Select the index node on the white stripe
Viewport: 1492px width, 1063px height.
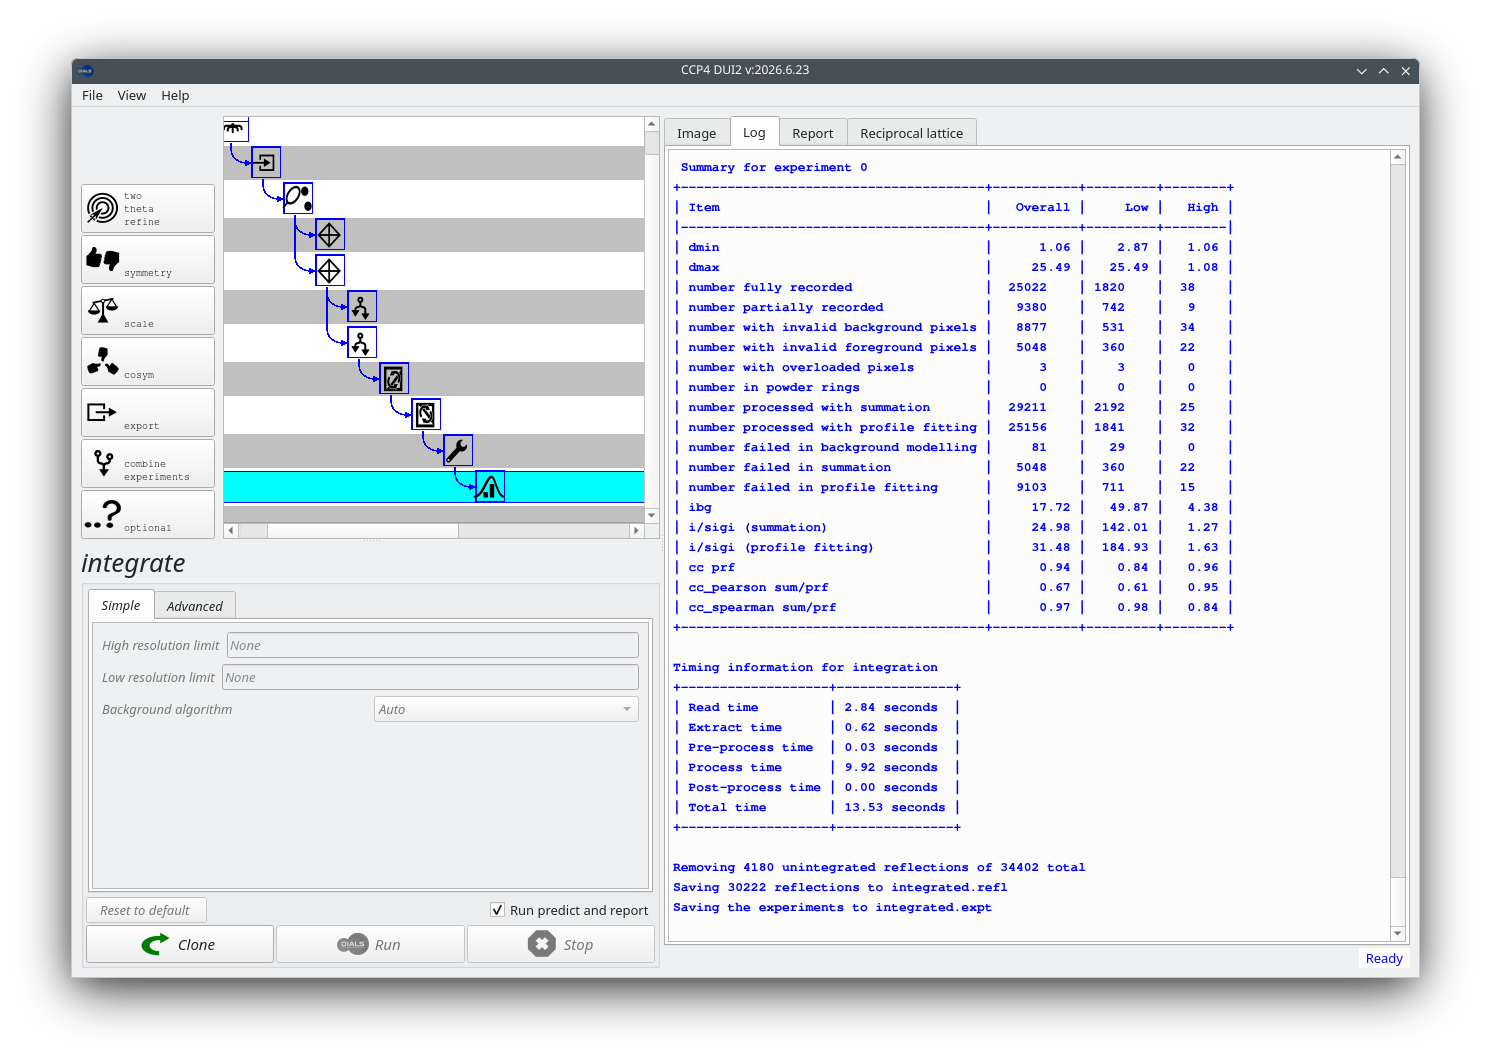330,270
